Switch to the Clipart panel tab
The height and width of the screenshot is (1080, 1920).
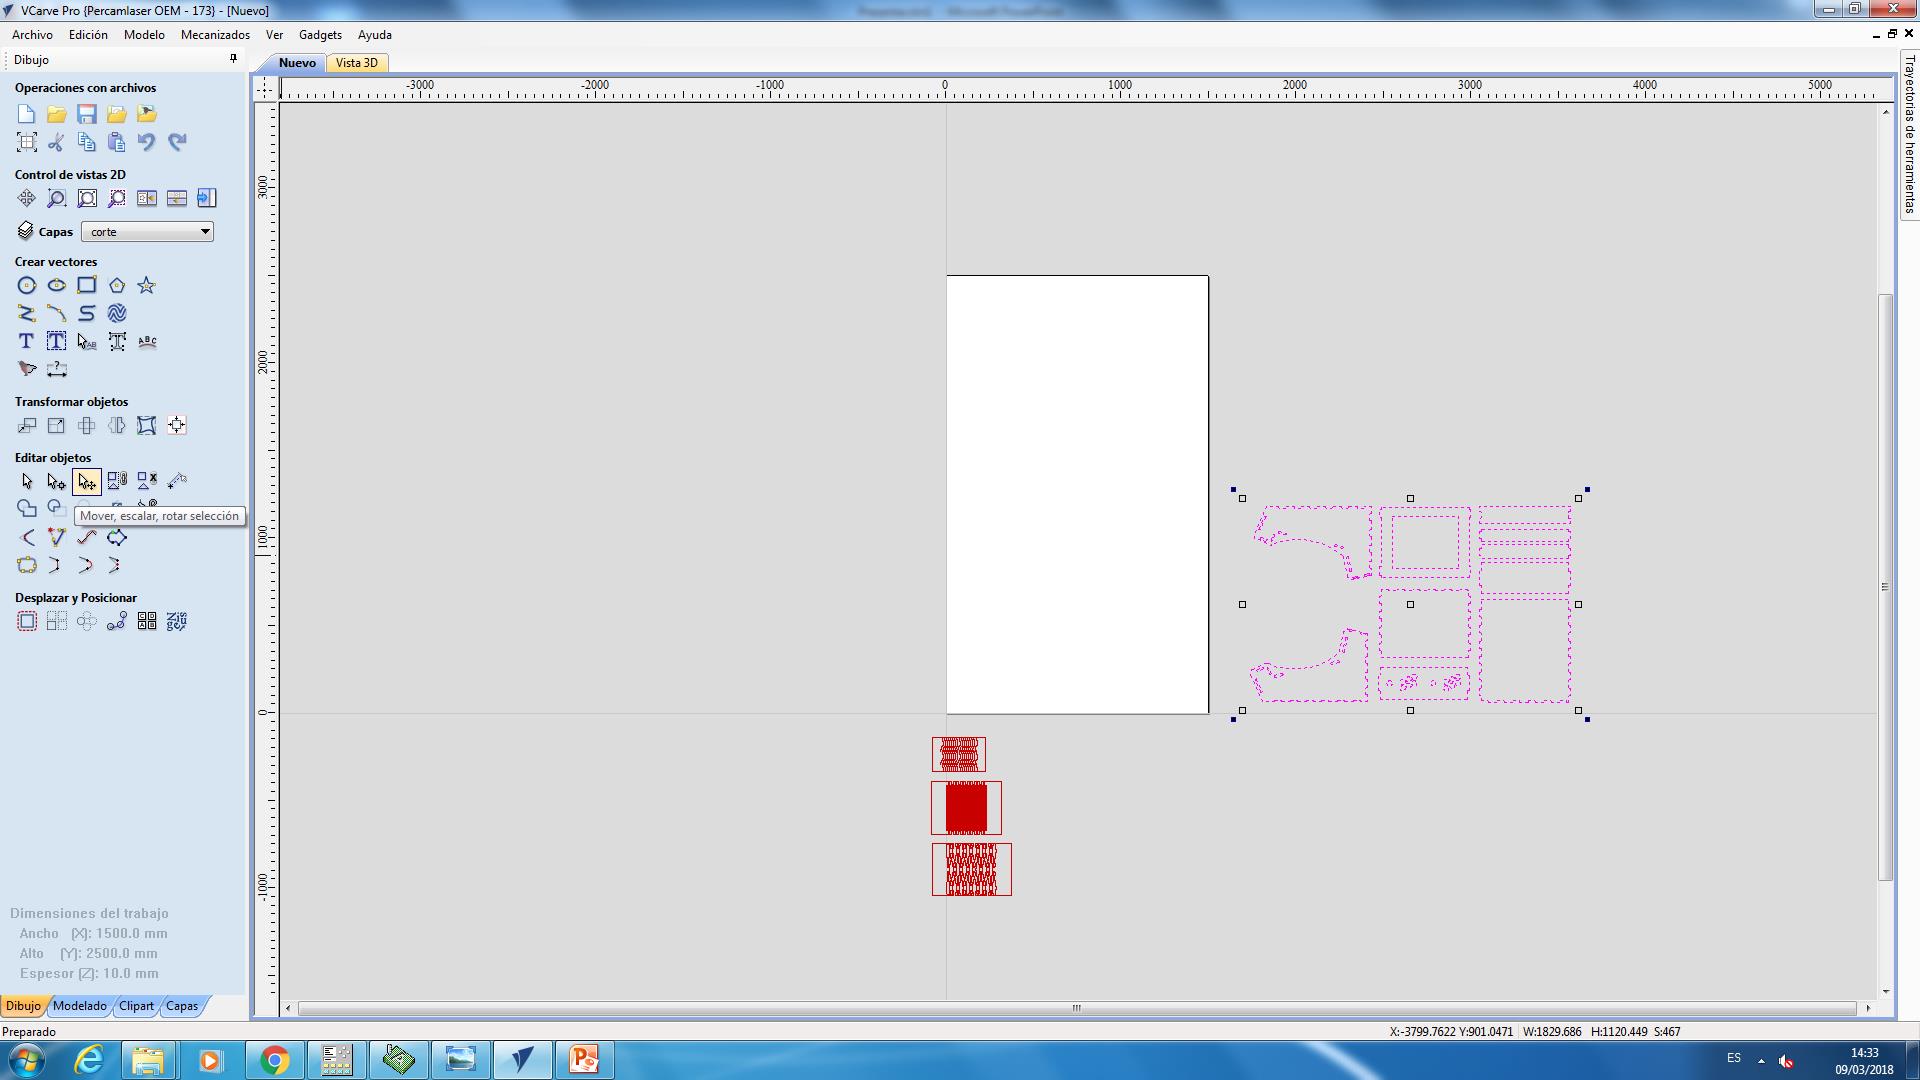click(x=136, y=1006)
